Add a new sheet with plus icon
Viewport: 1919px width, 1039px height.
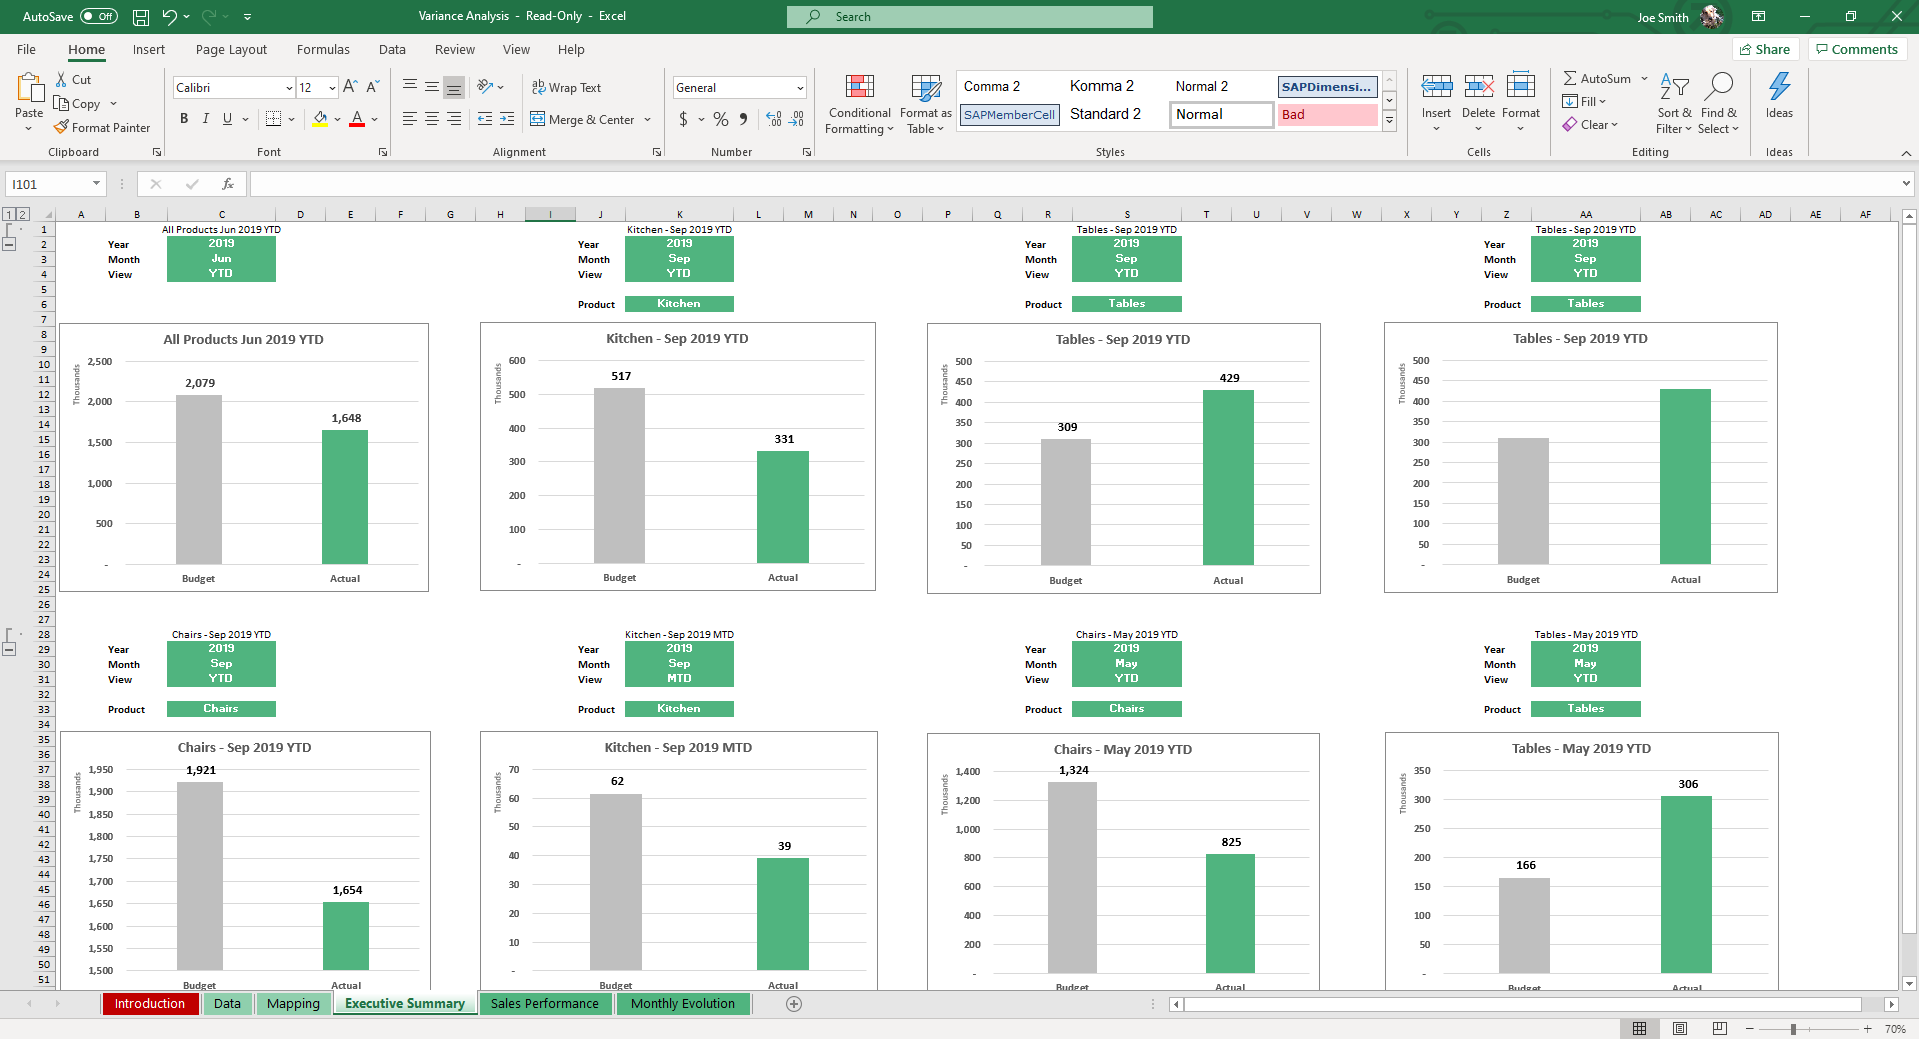pos(794,1004)
